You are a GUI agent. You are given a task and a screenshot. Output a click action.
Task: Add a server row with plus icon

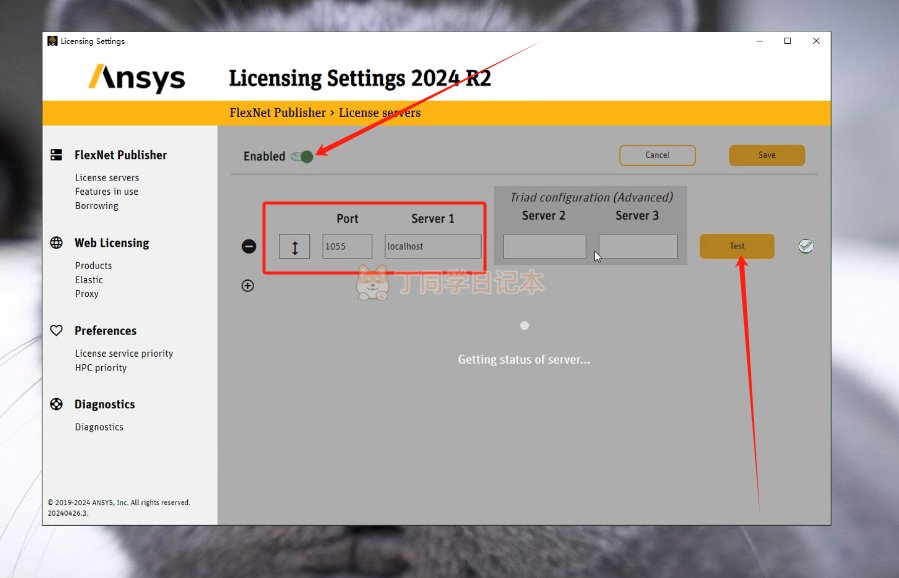(x=248, y=286)
